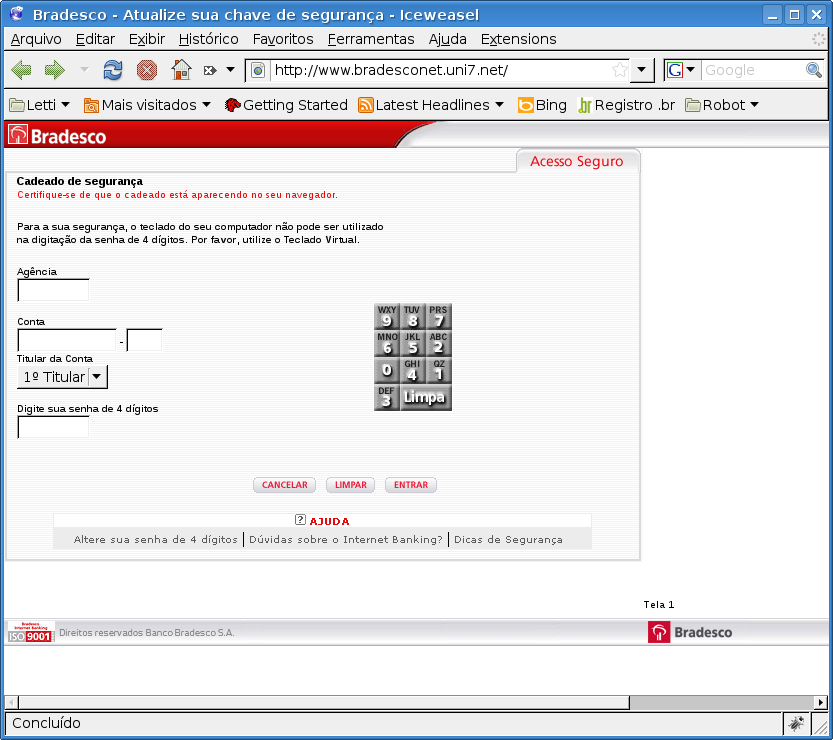Screen dimensions: 833x740
Task: Click the virtual keypad 5 key
Action: pos(413,344)
